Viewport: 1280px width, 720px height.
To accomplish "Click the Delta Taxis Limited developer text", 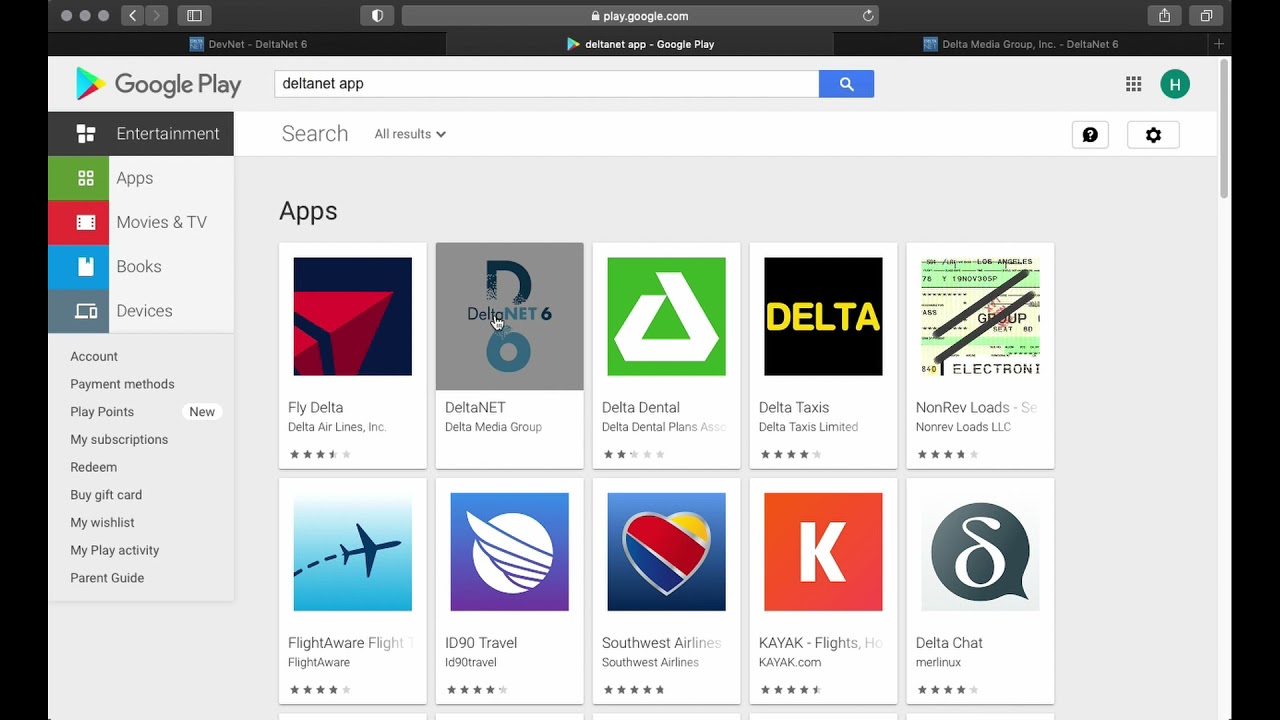I will pyautogui.click(x=808, y=427).
